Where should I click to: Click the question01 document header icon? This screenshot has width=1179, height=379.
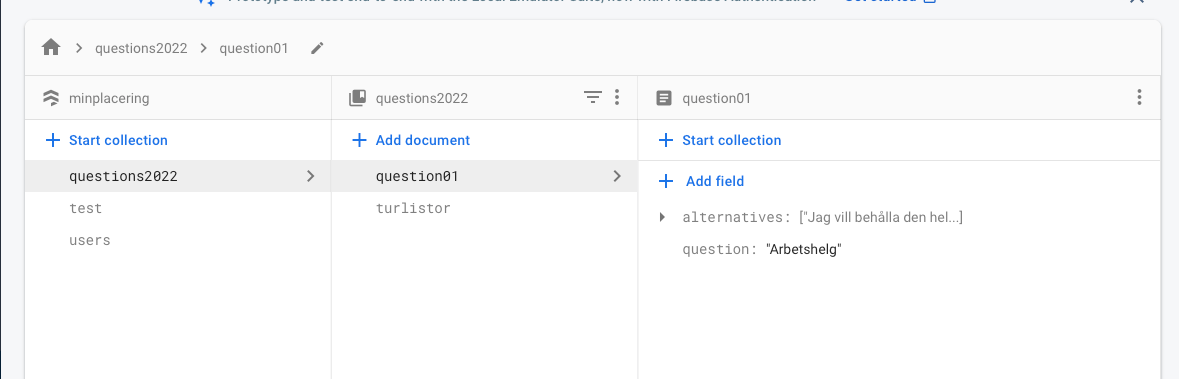(664, 98)
